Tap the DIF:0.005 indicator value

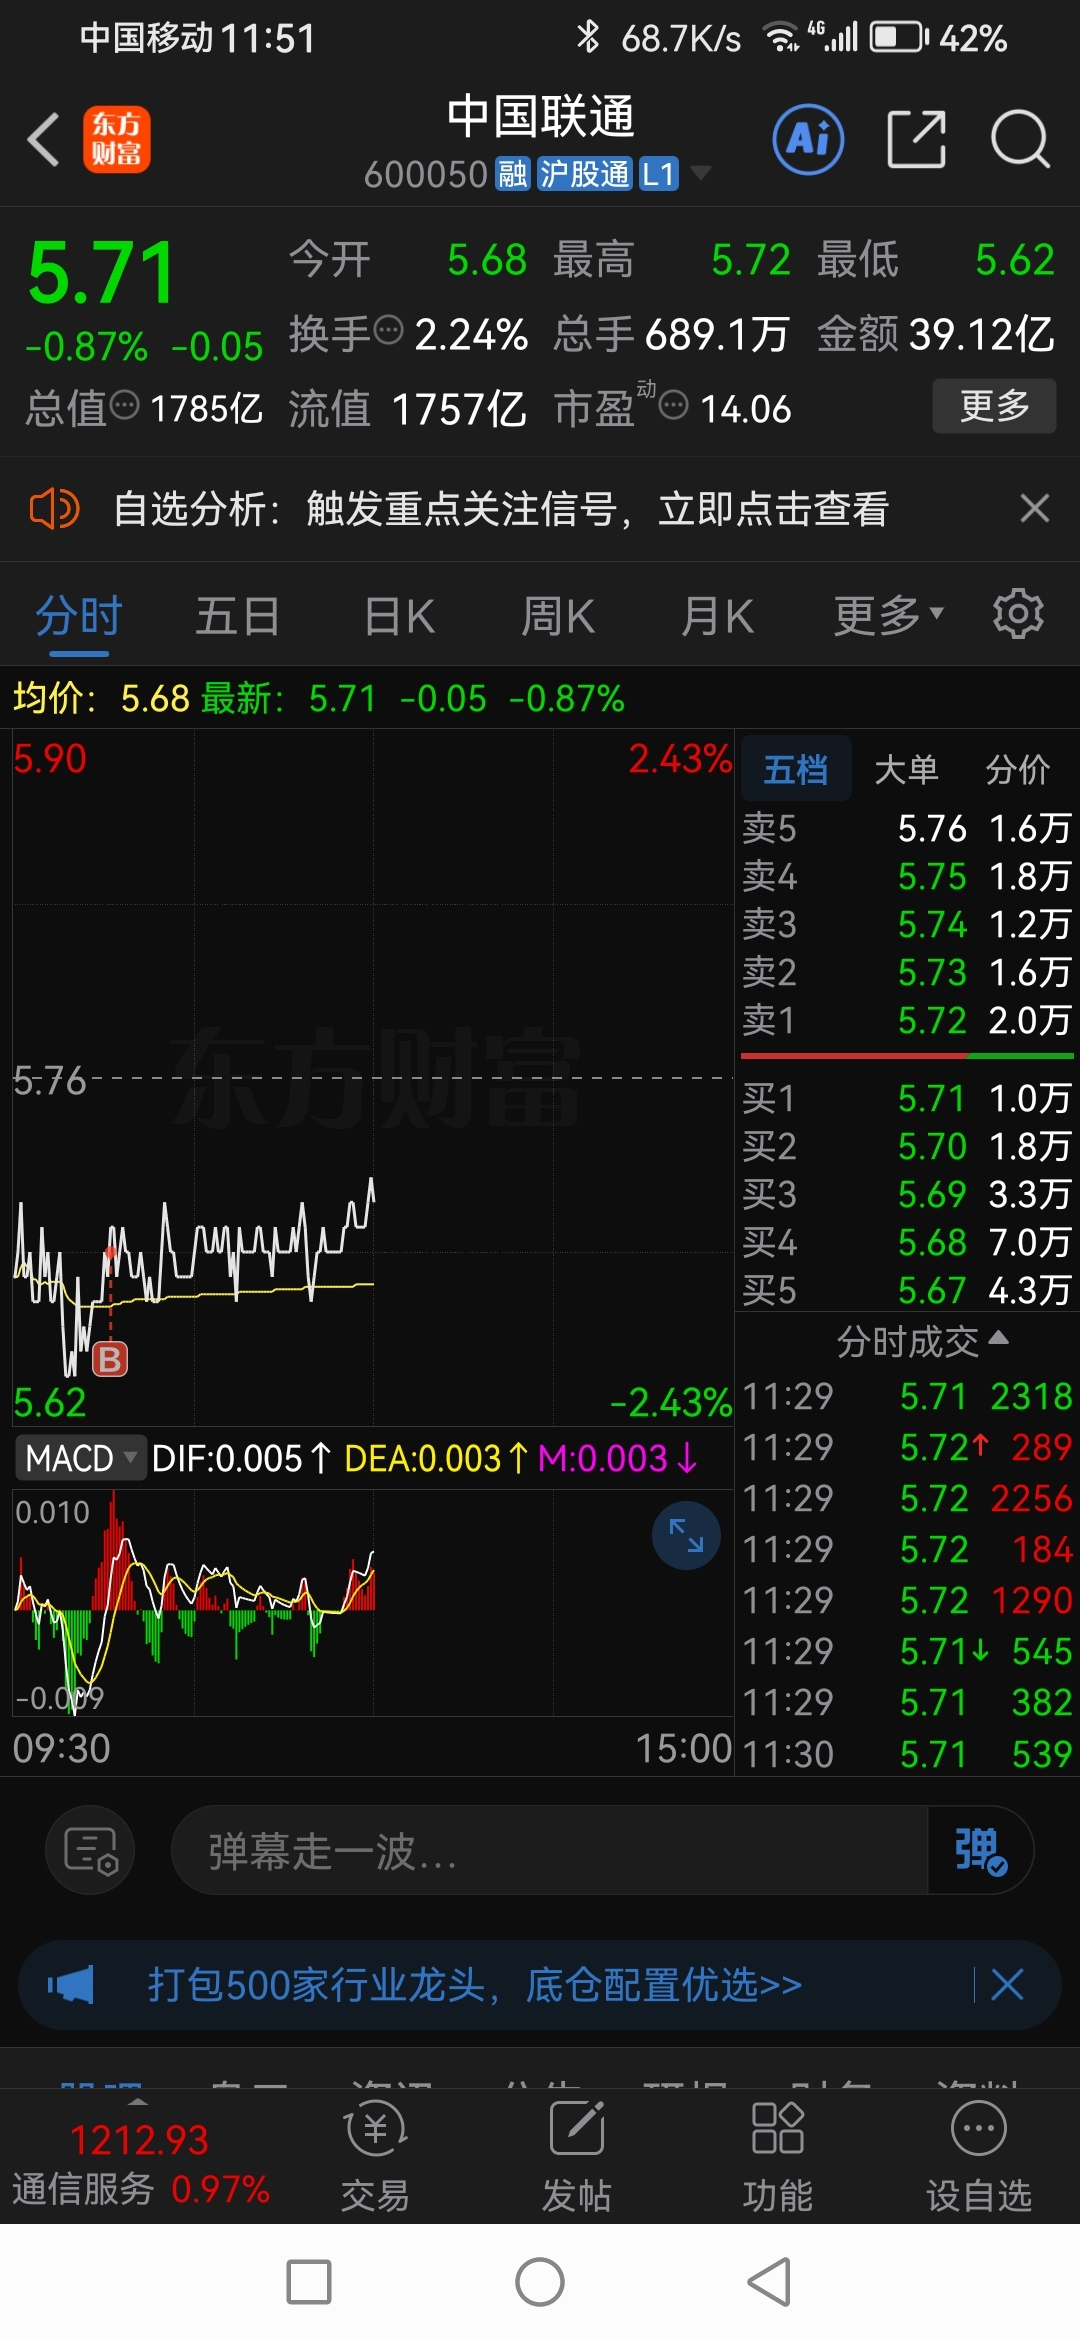(240, 1458)
